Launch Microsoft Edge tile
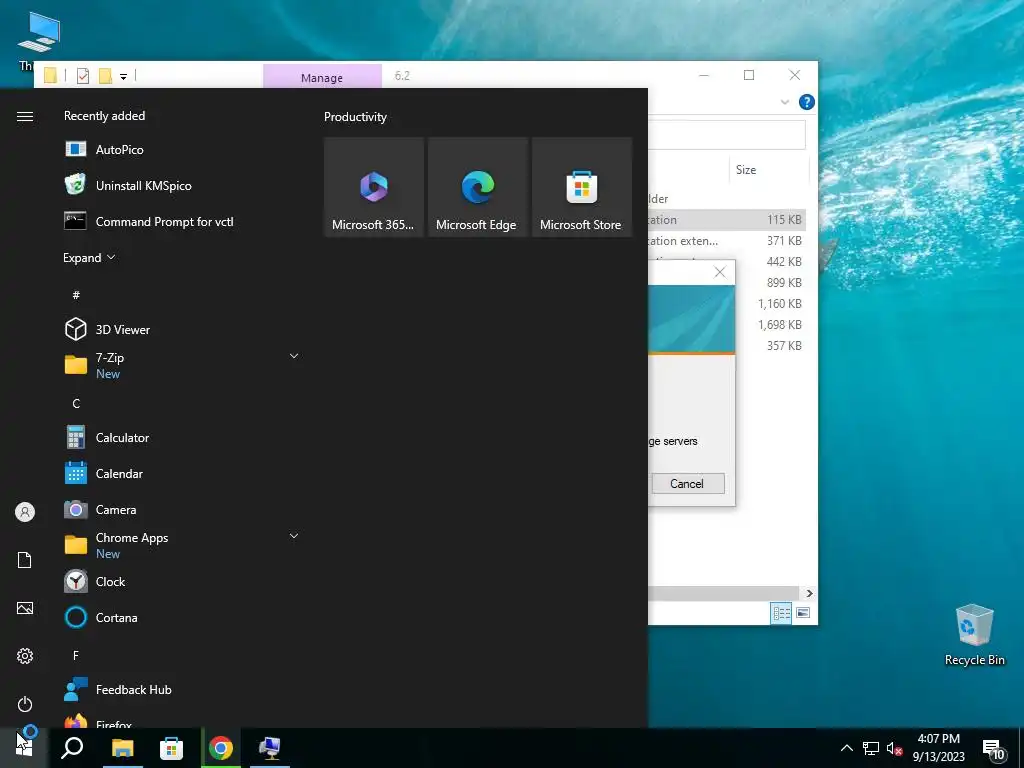The width and height of the screenshot is (1024, 768). tap(477, 187)
